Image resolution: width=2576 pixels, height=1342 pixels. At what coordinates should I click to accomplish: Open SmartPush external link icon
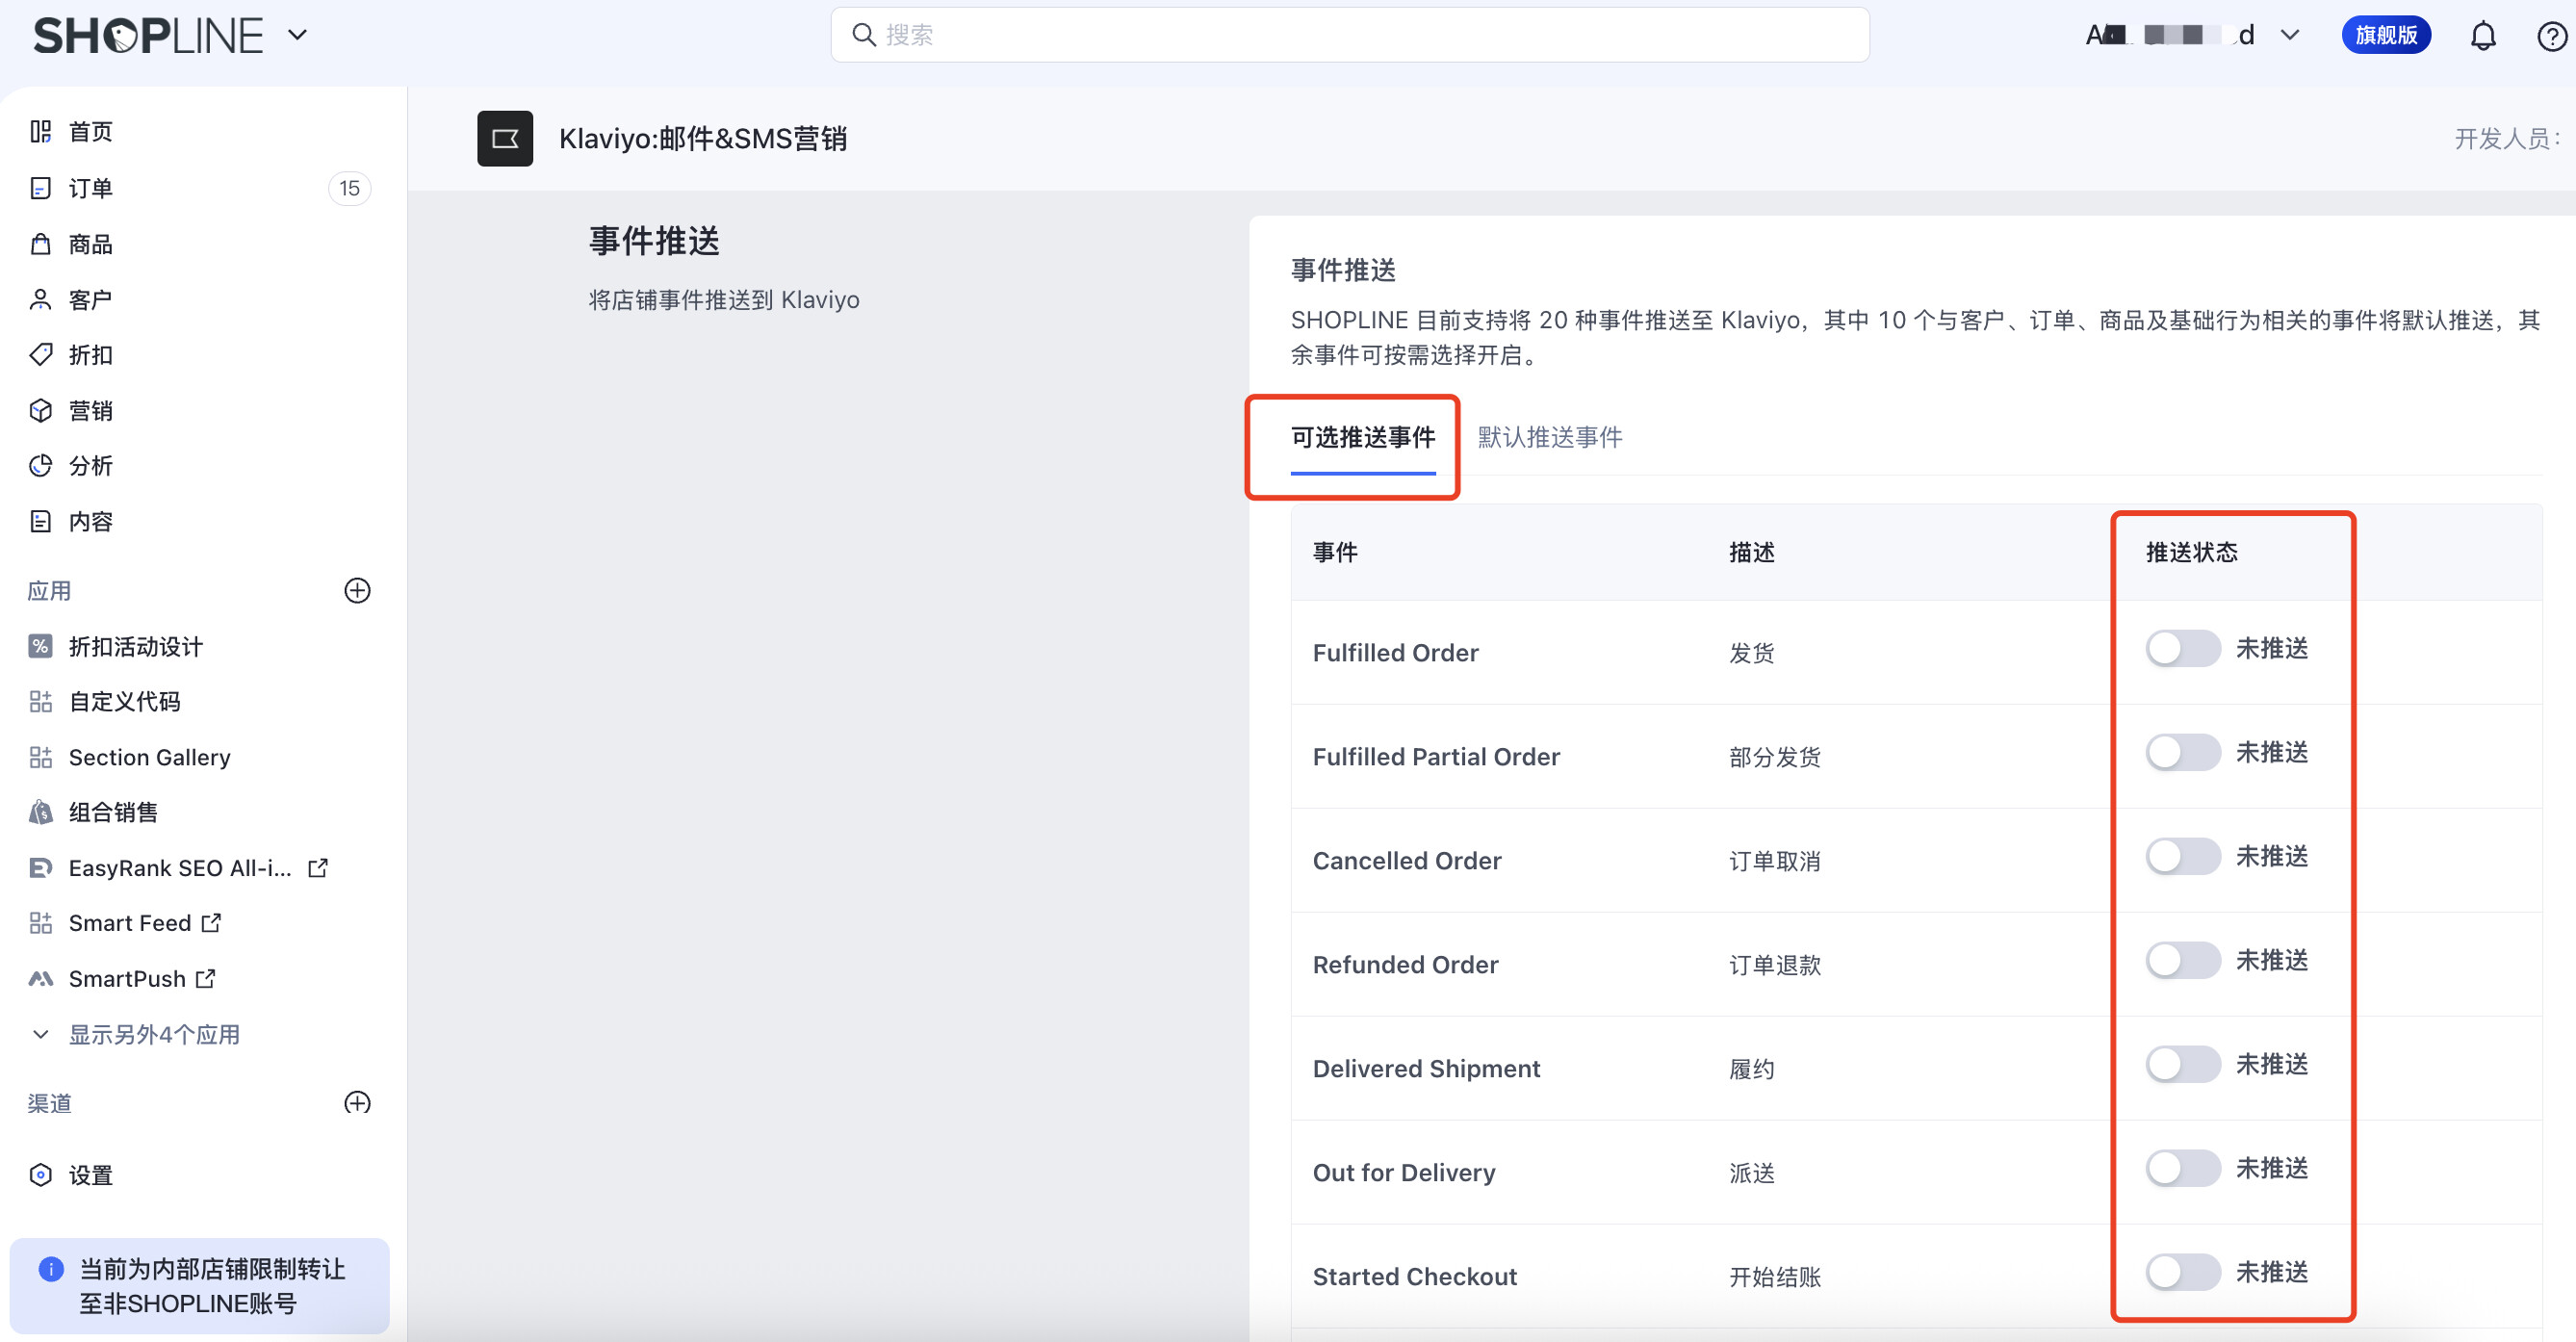[206, 979]
